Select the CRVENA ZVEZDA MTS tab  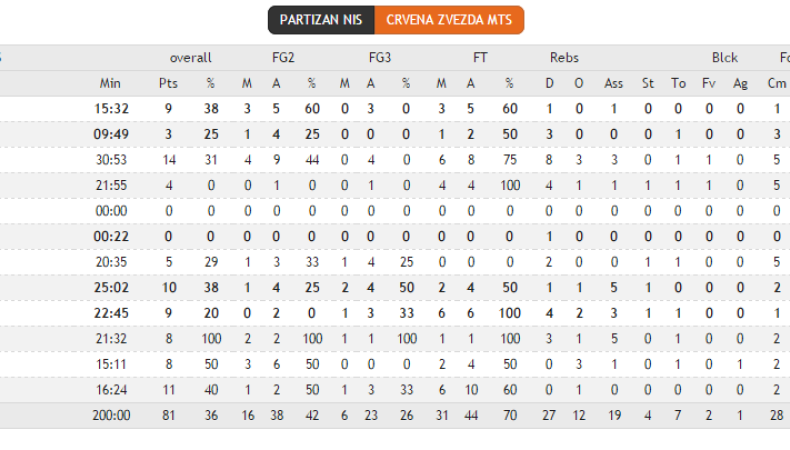[449, 20]
